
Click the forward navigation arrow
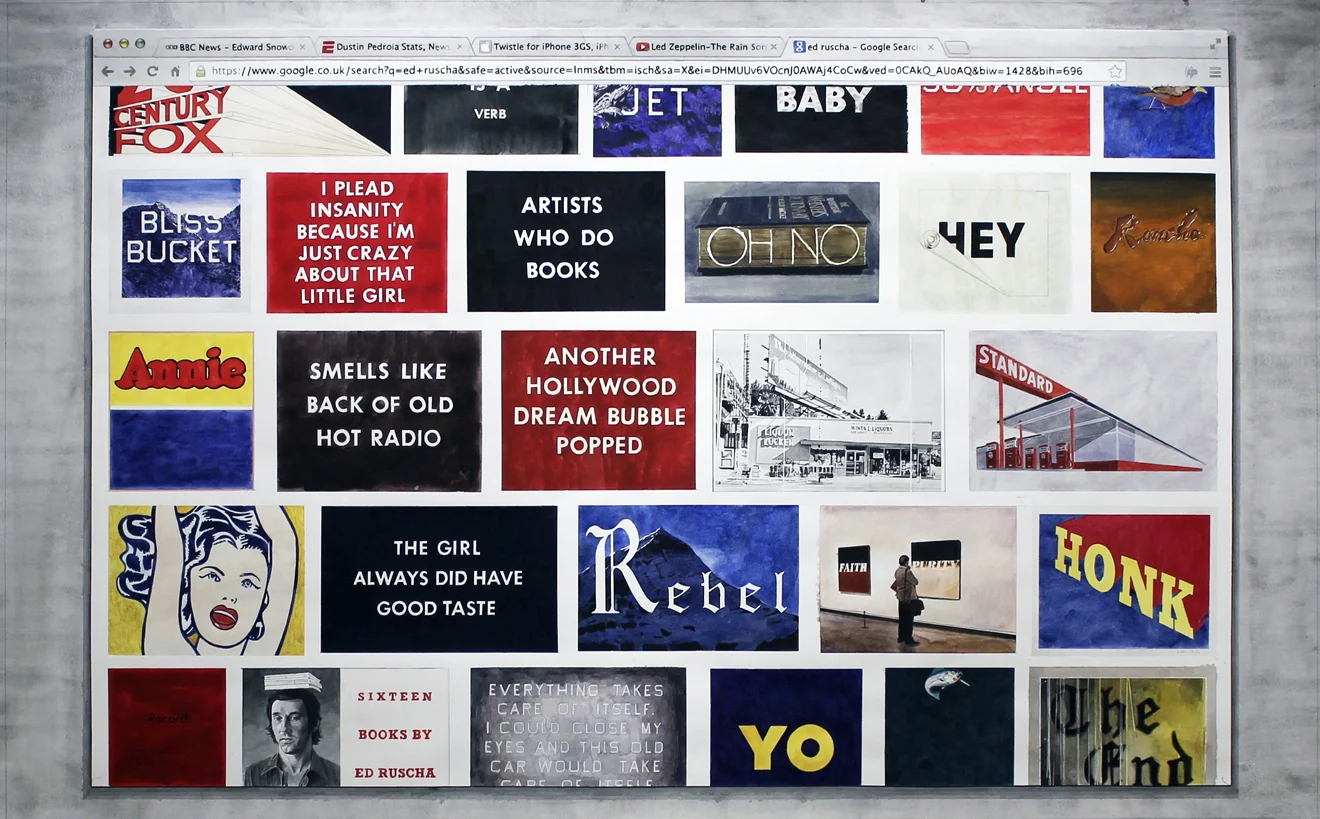130,71
